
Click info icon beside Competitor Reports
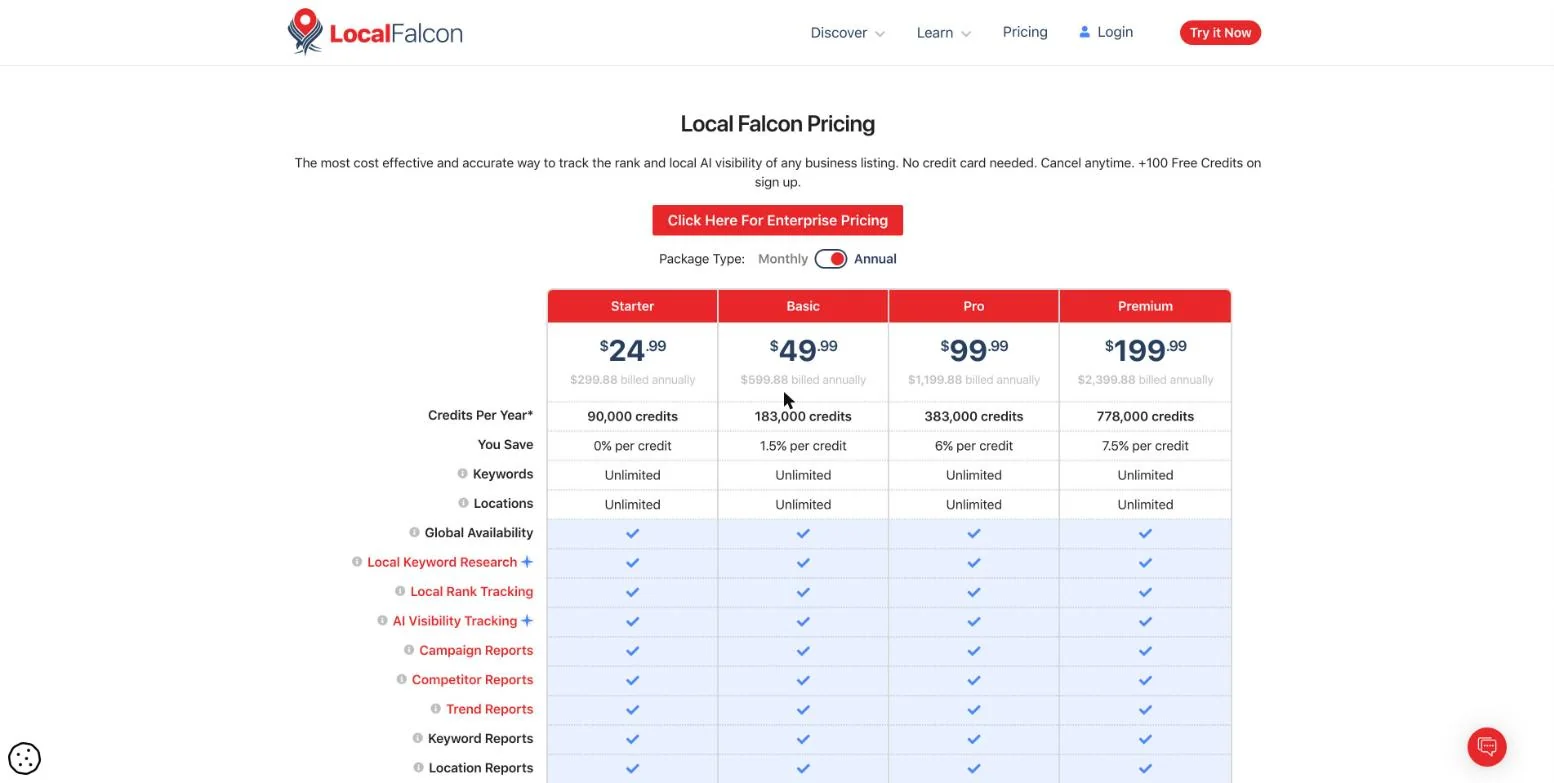click(x=401, y=679)
